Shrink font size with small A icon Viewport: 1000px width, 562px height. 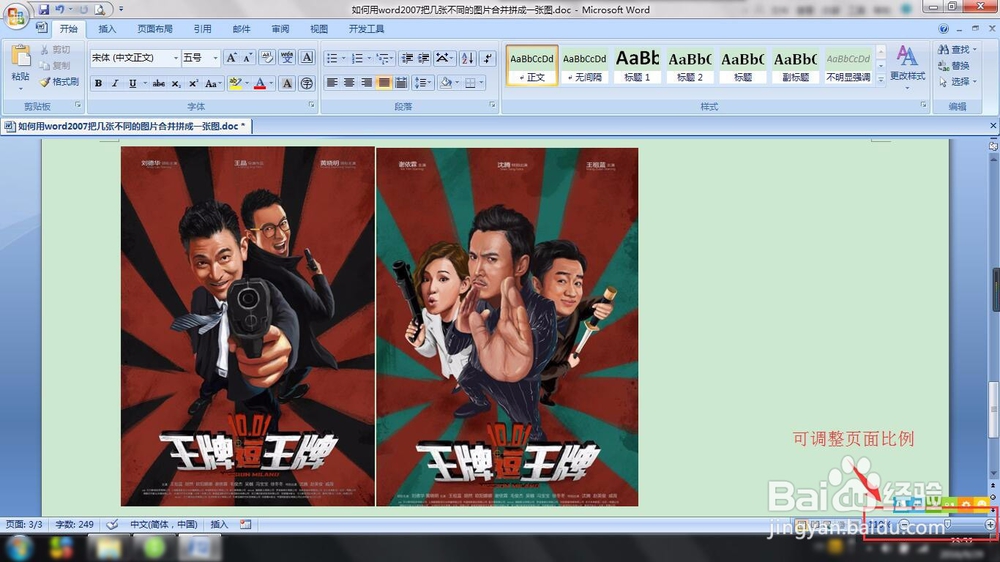[247, 58]
